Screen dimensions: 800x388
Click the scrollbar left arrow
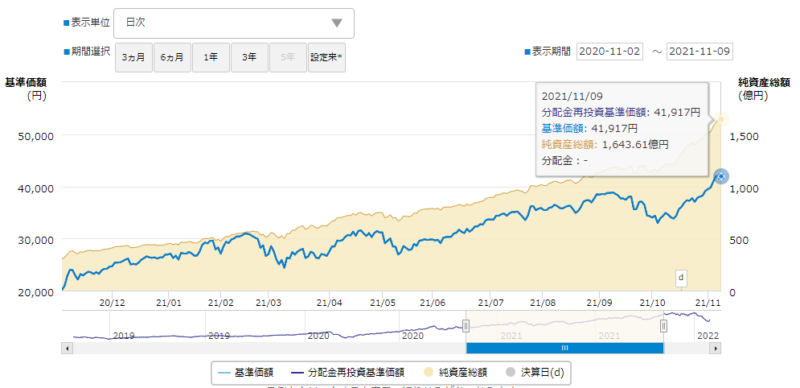point(67,348)
